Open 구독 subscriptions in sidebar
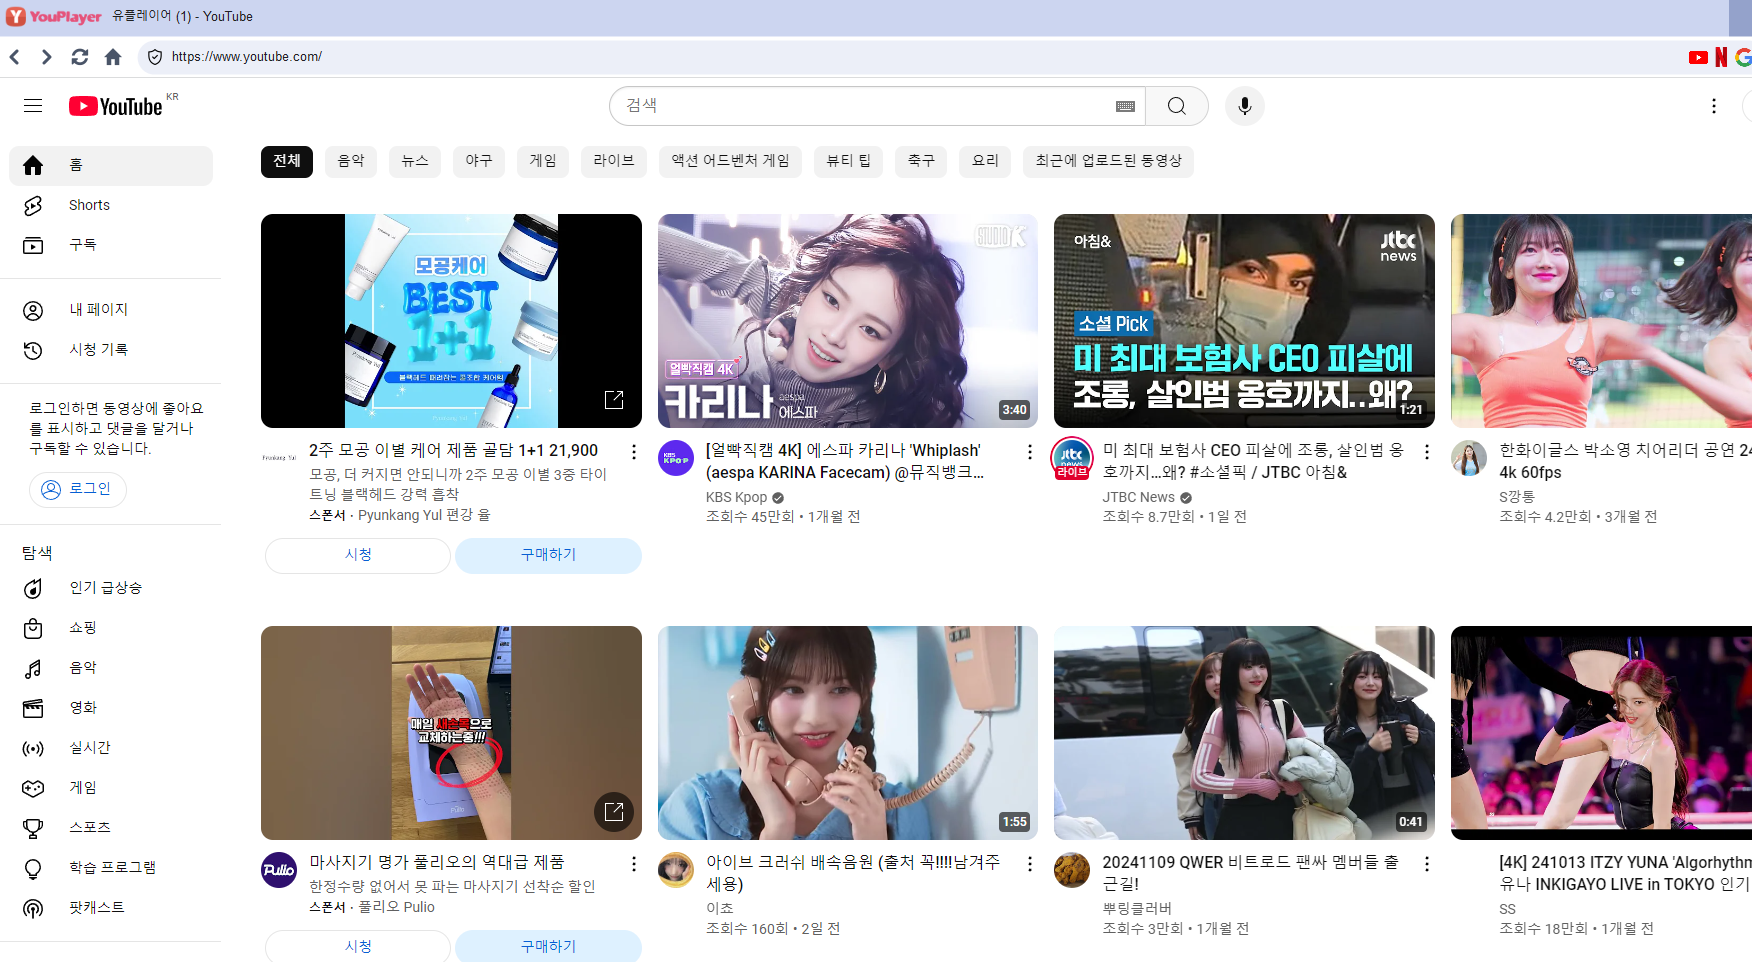 [x=111, y=245]
